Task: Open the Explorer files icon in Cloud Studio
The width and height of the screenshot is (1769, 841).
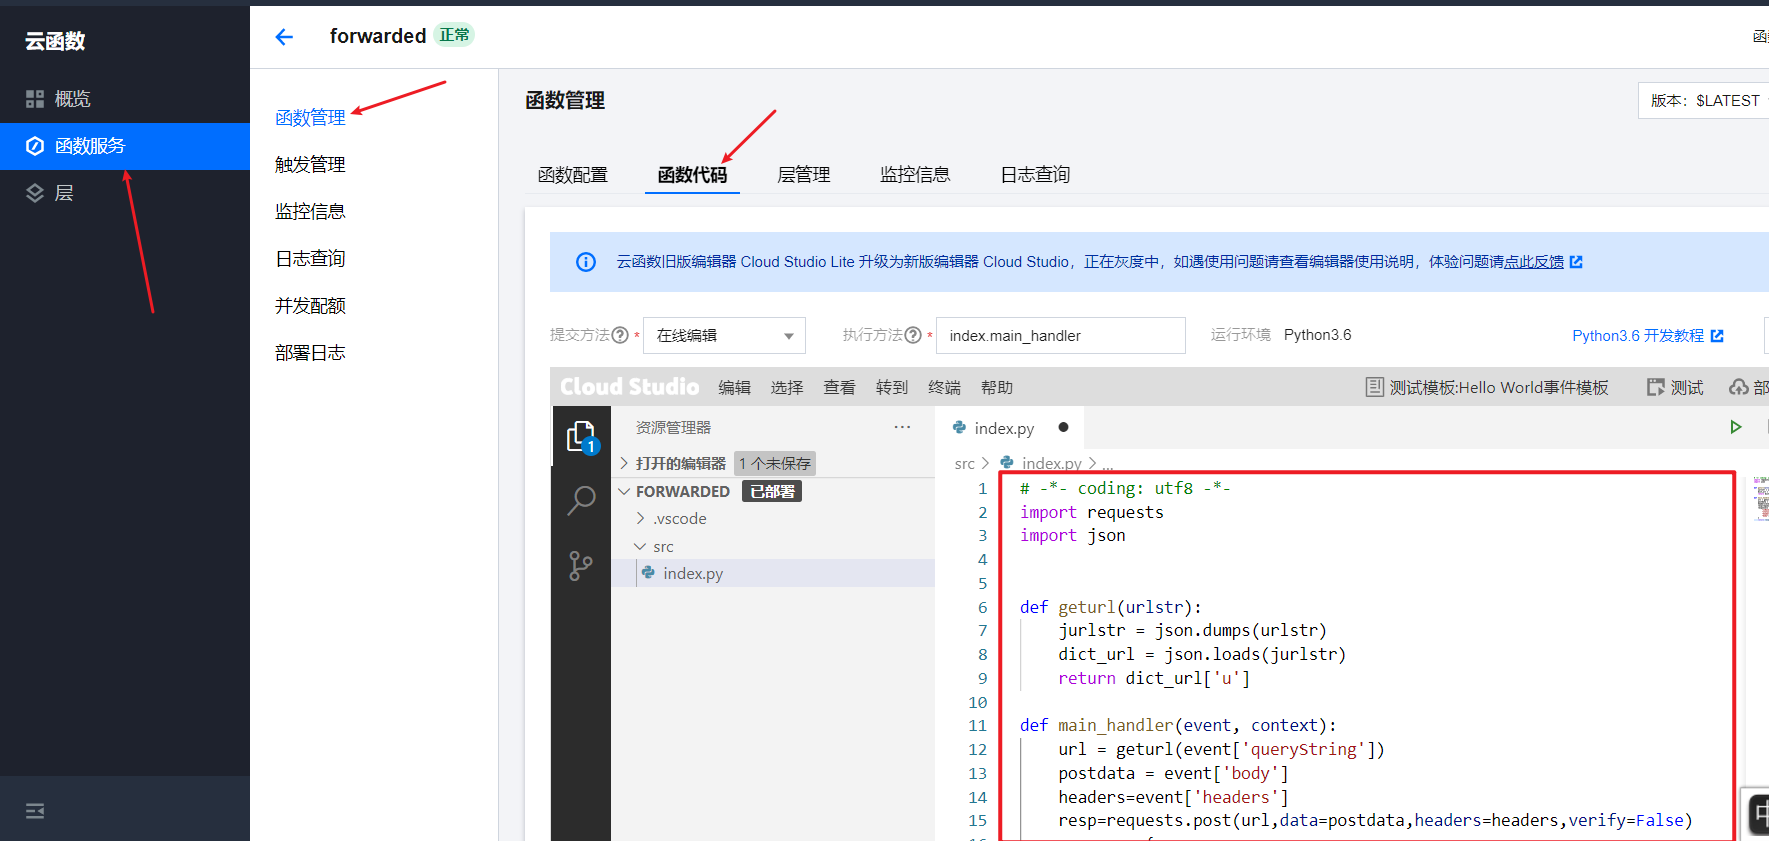Action: [581, 436]
